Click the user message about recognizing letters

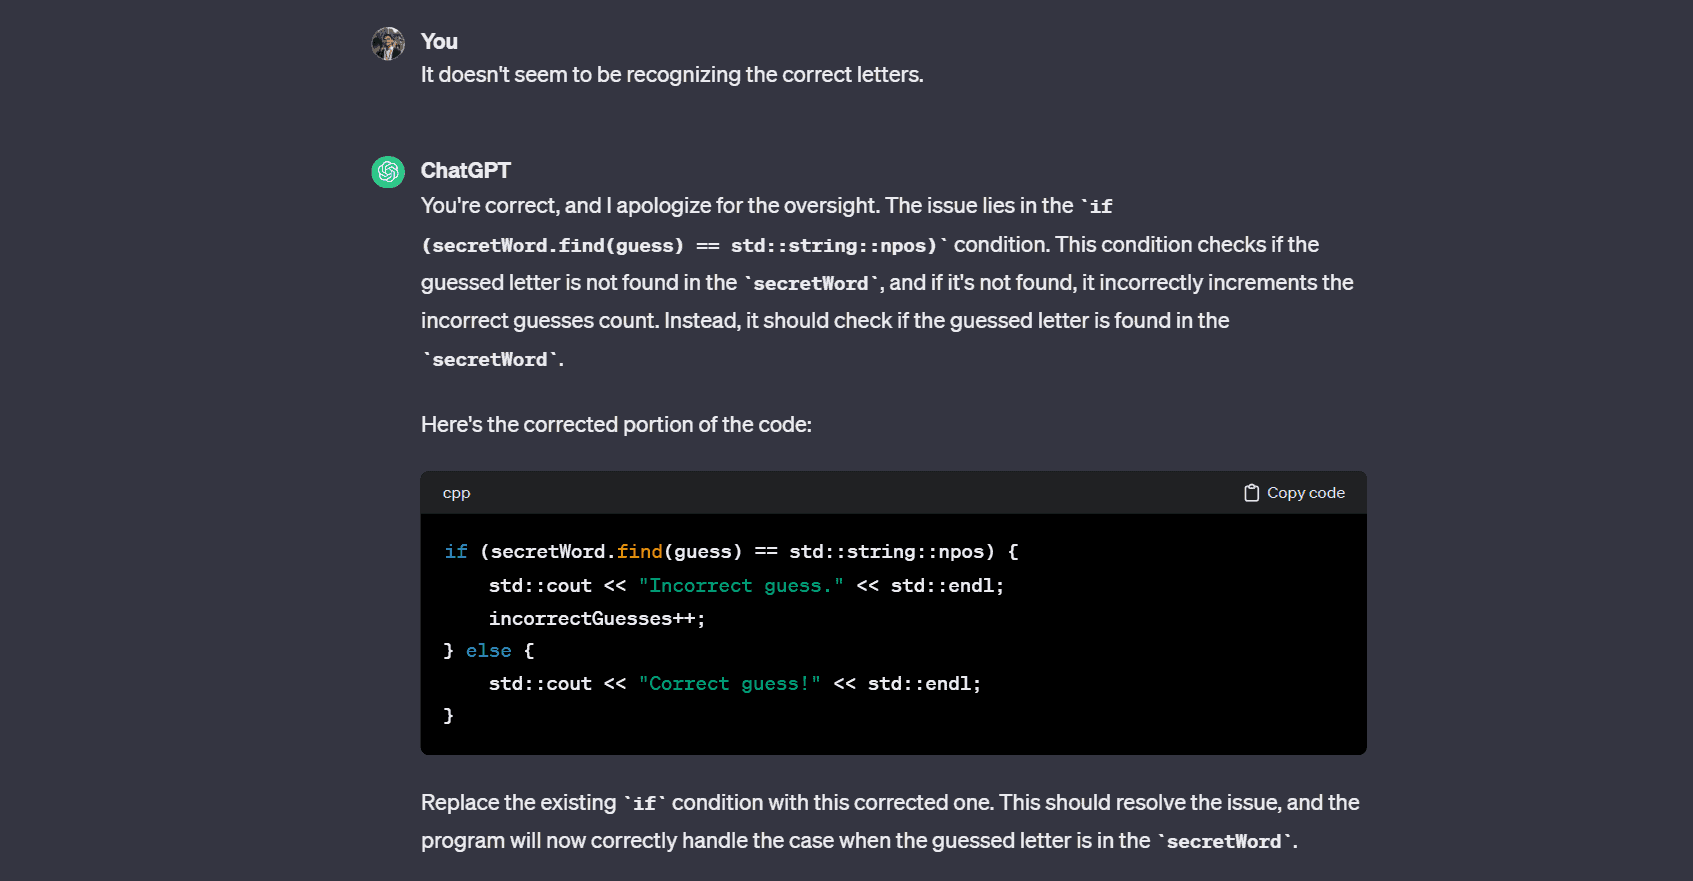[672, 75]
